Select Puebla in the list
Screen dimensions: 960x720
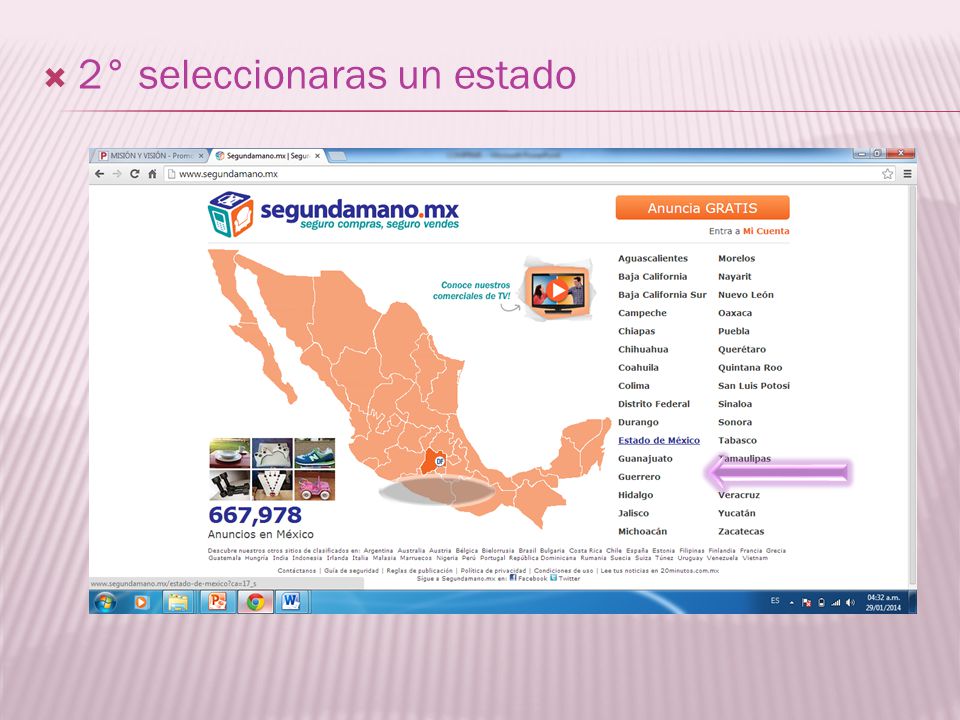tap(733, 331)
